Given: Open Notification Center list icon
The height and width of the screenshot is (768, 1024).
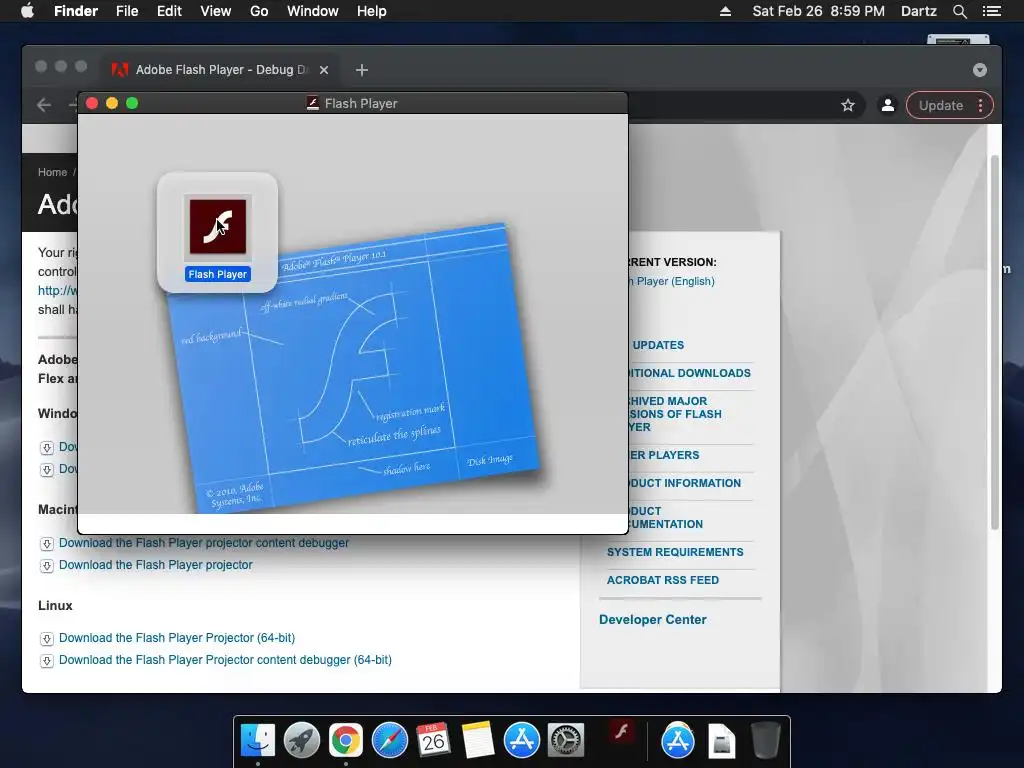Looking at the screenshot, I should click(992, 11).
